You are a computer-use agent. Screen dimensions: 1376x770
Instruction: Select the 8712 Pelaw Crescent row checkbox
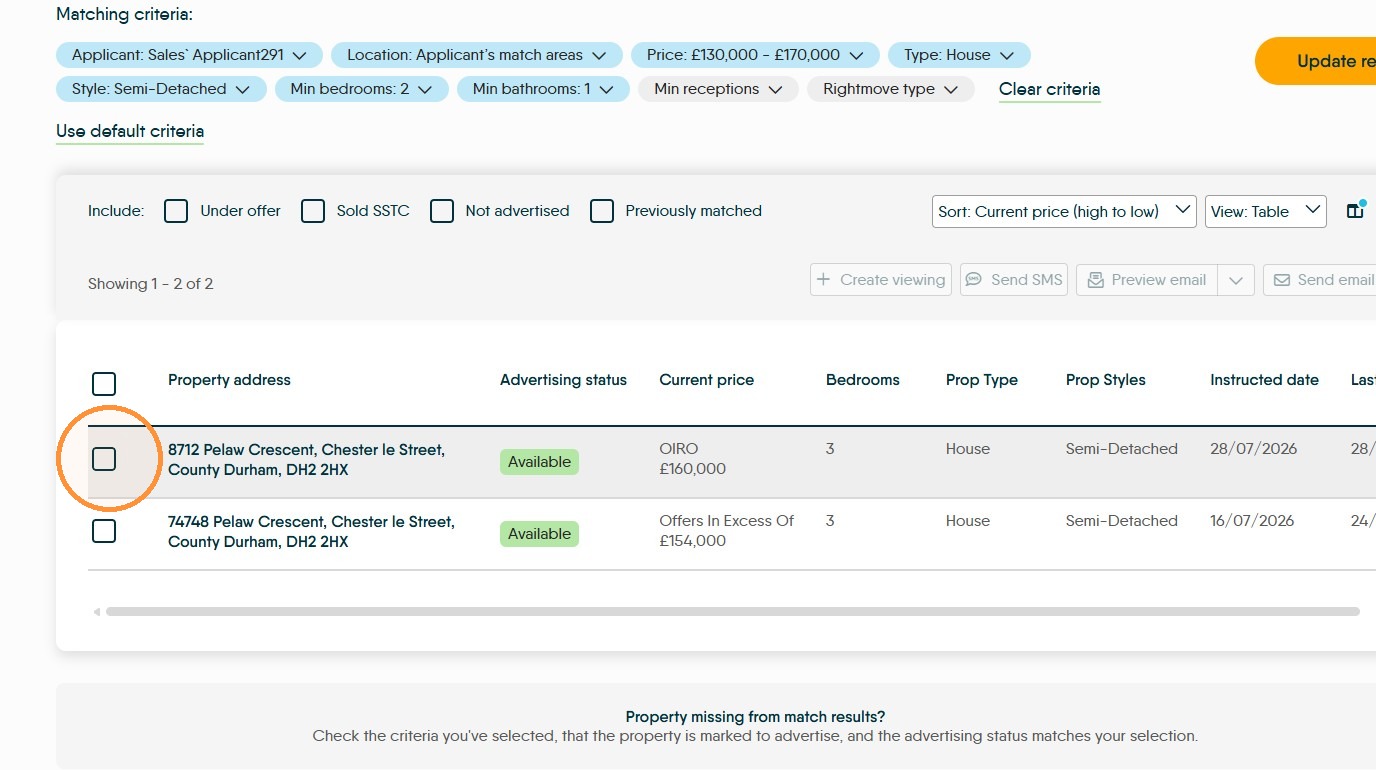(104, 459)
